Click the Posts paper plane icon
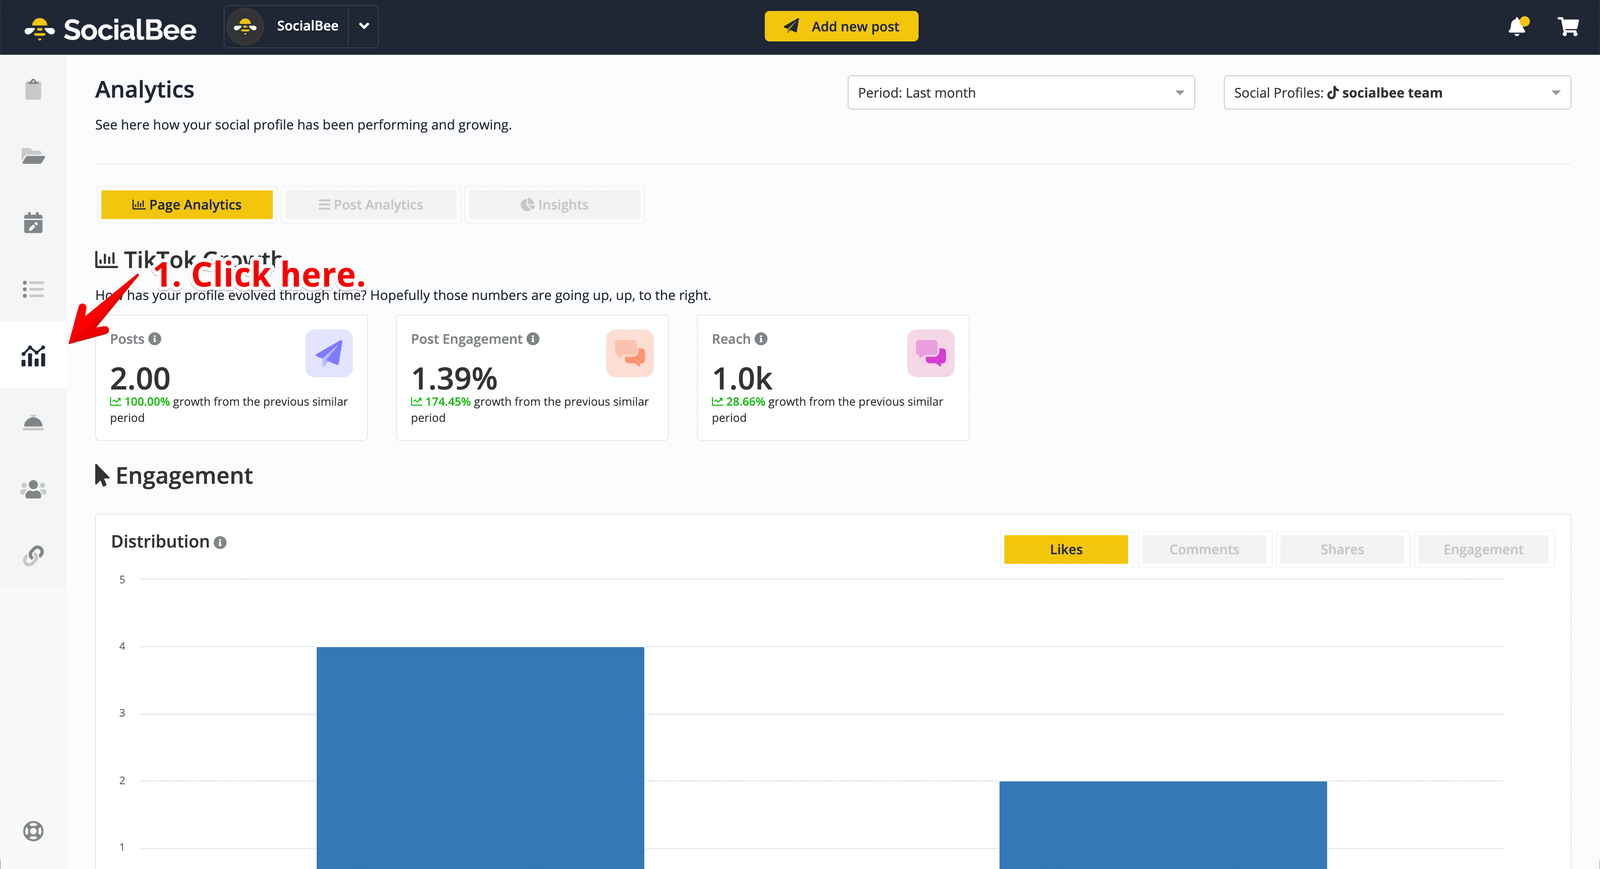 pos(329,353)
